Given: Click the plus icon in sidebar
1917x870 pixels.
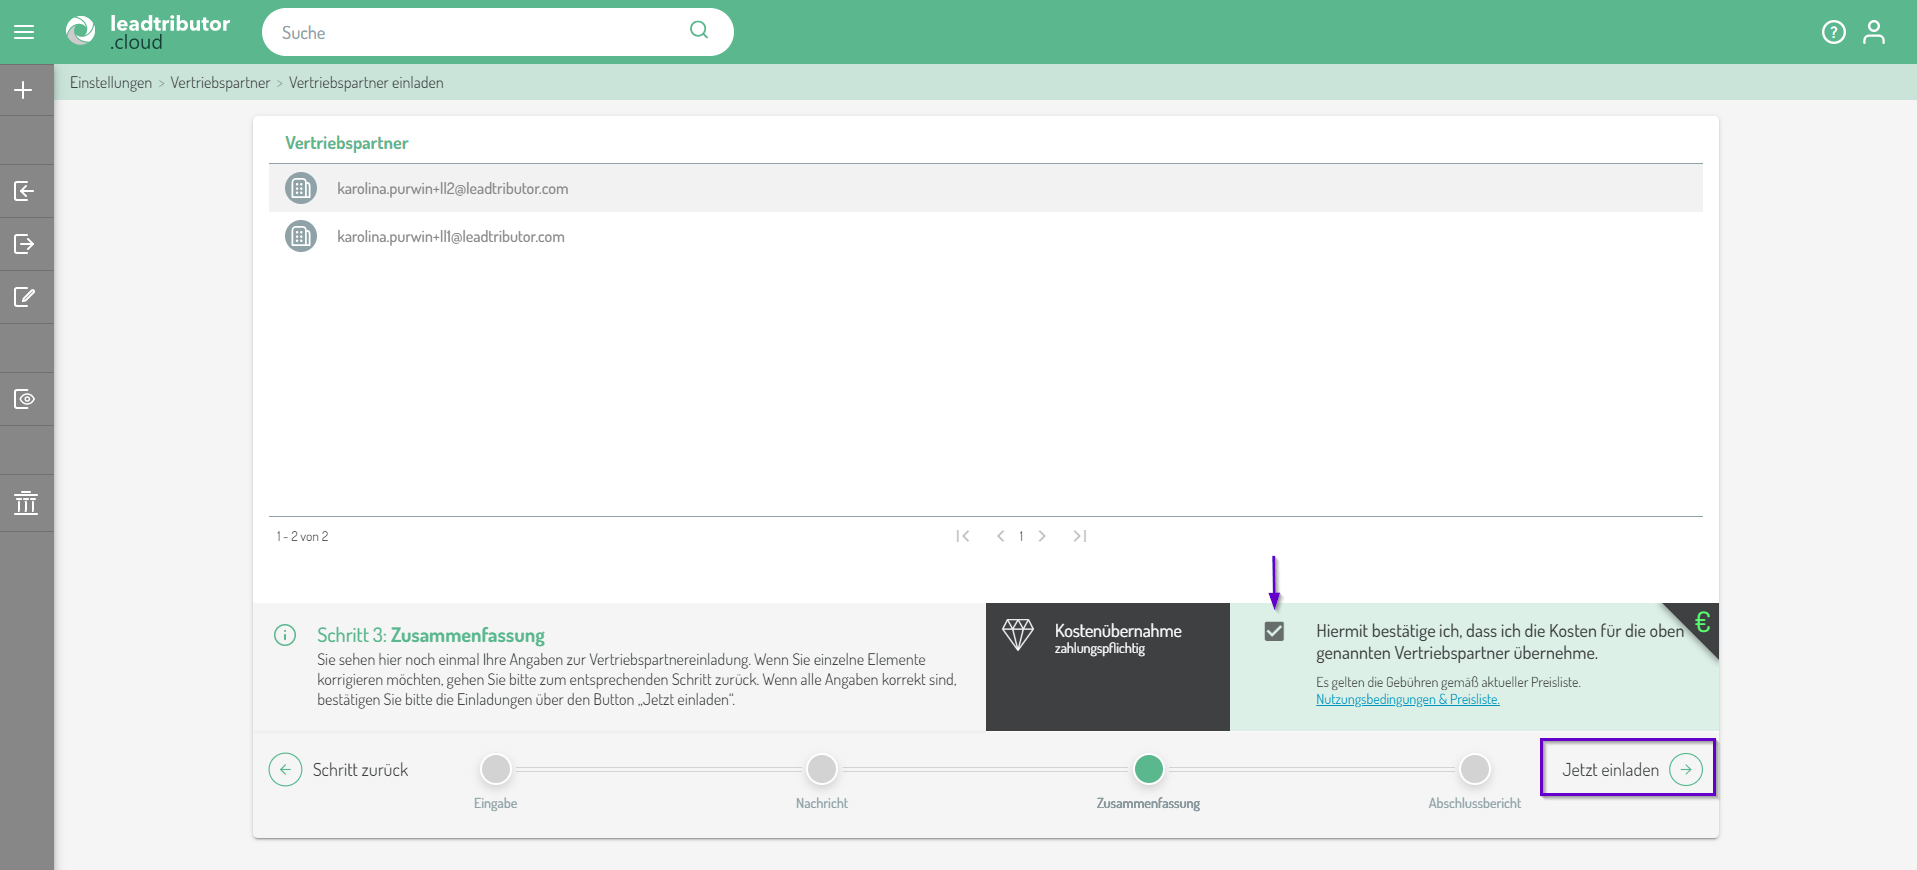Looking at the screenshot, I should coord(24,90).
